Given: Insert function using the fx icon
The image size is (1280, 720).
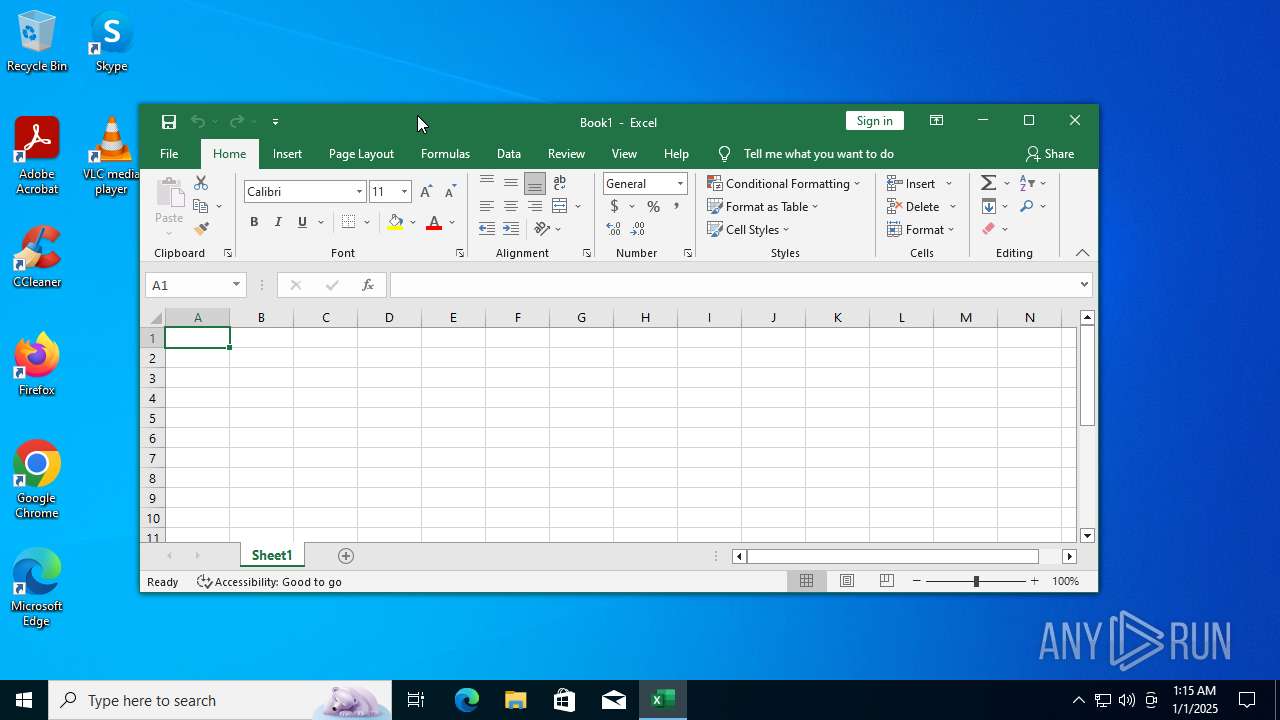Looking at the screenshot, I should (x=368, y=285).
